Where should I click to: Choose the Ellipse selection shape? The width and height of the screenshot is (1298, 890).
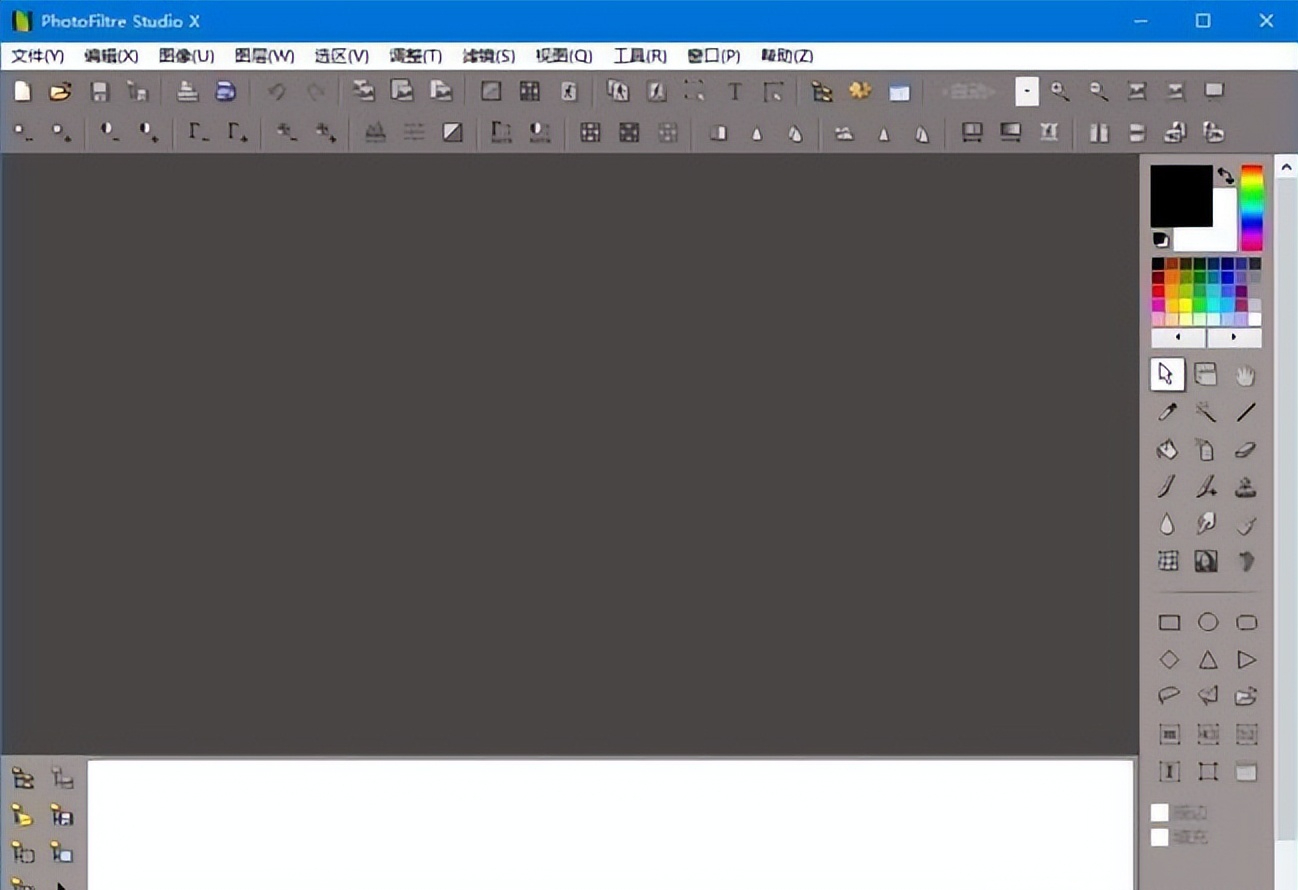click(x=1208, y=622)
